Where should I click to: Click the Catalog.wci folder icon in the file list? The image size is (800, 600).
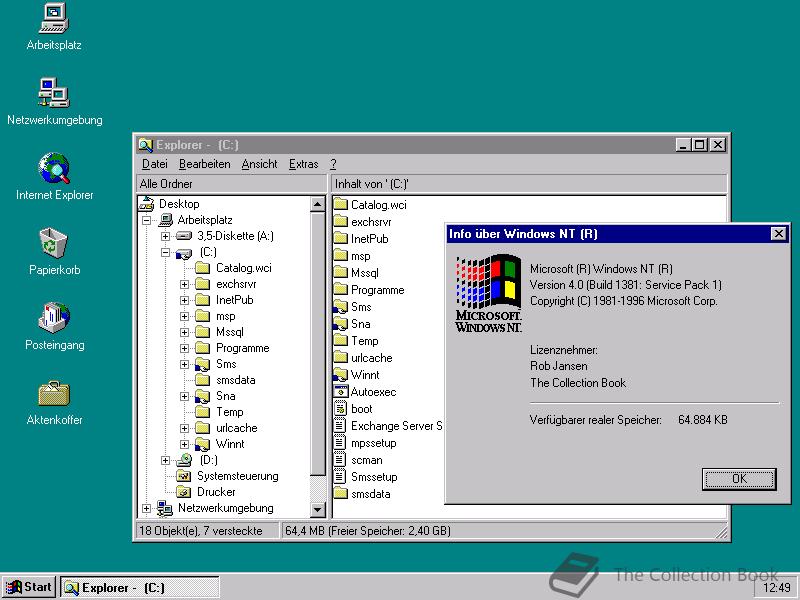[340, 205]
